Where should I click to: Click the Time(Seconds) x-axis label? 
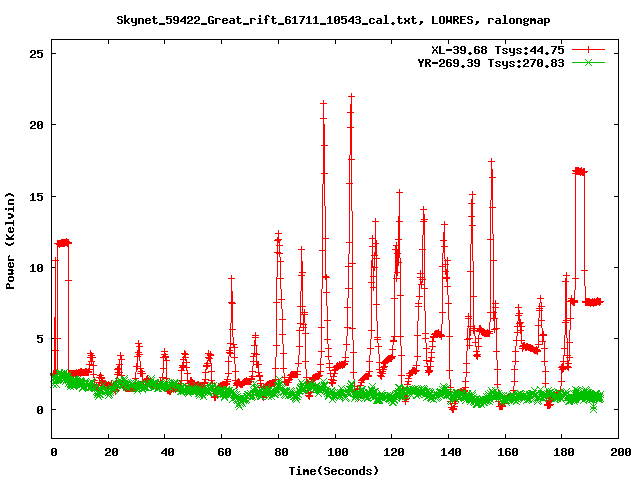(333, 471)
